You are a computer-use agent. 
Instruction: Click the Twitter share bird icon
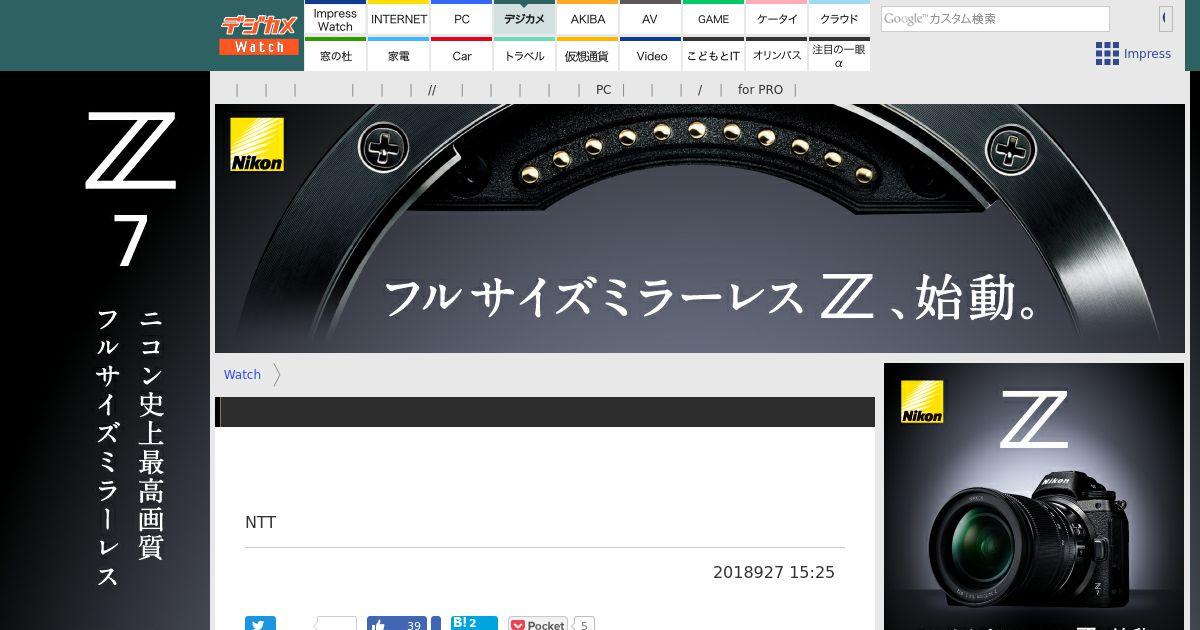click(260, 624)
